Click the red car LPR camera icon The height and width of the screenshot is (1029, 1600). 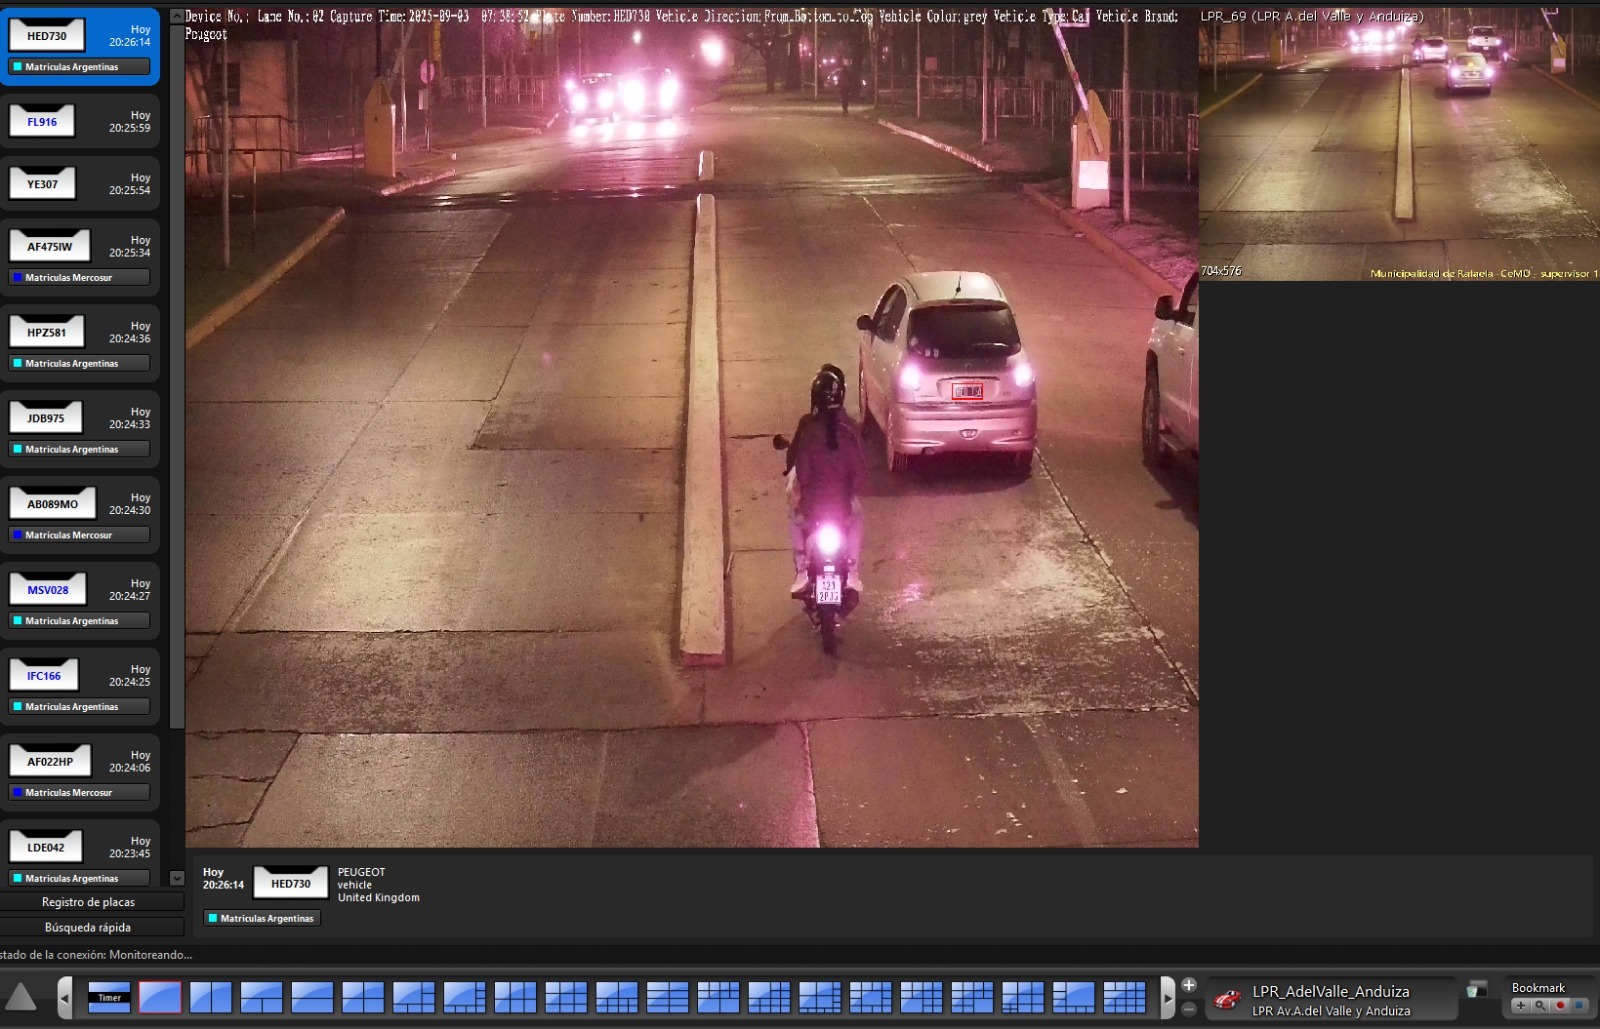pyautogui.click(x=1227, y=999)
